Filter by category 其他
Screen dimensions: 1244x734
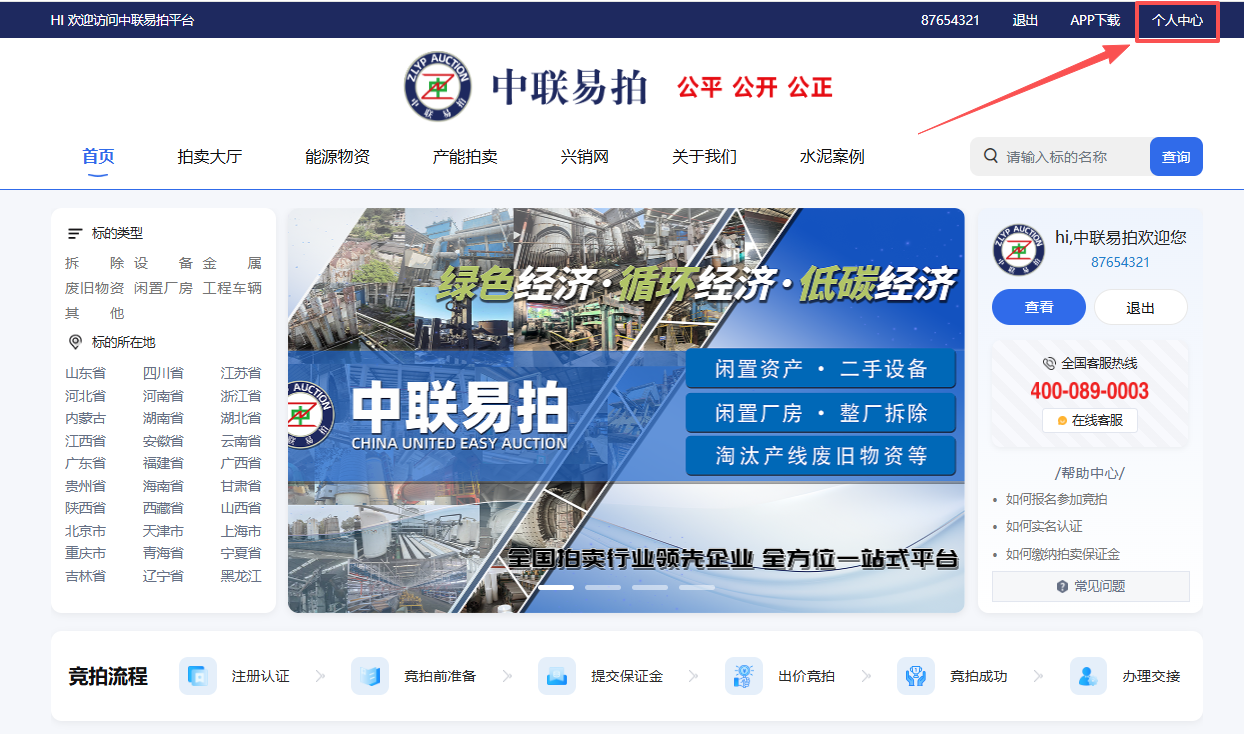(x=94, y=313)
